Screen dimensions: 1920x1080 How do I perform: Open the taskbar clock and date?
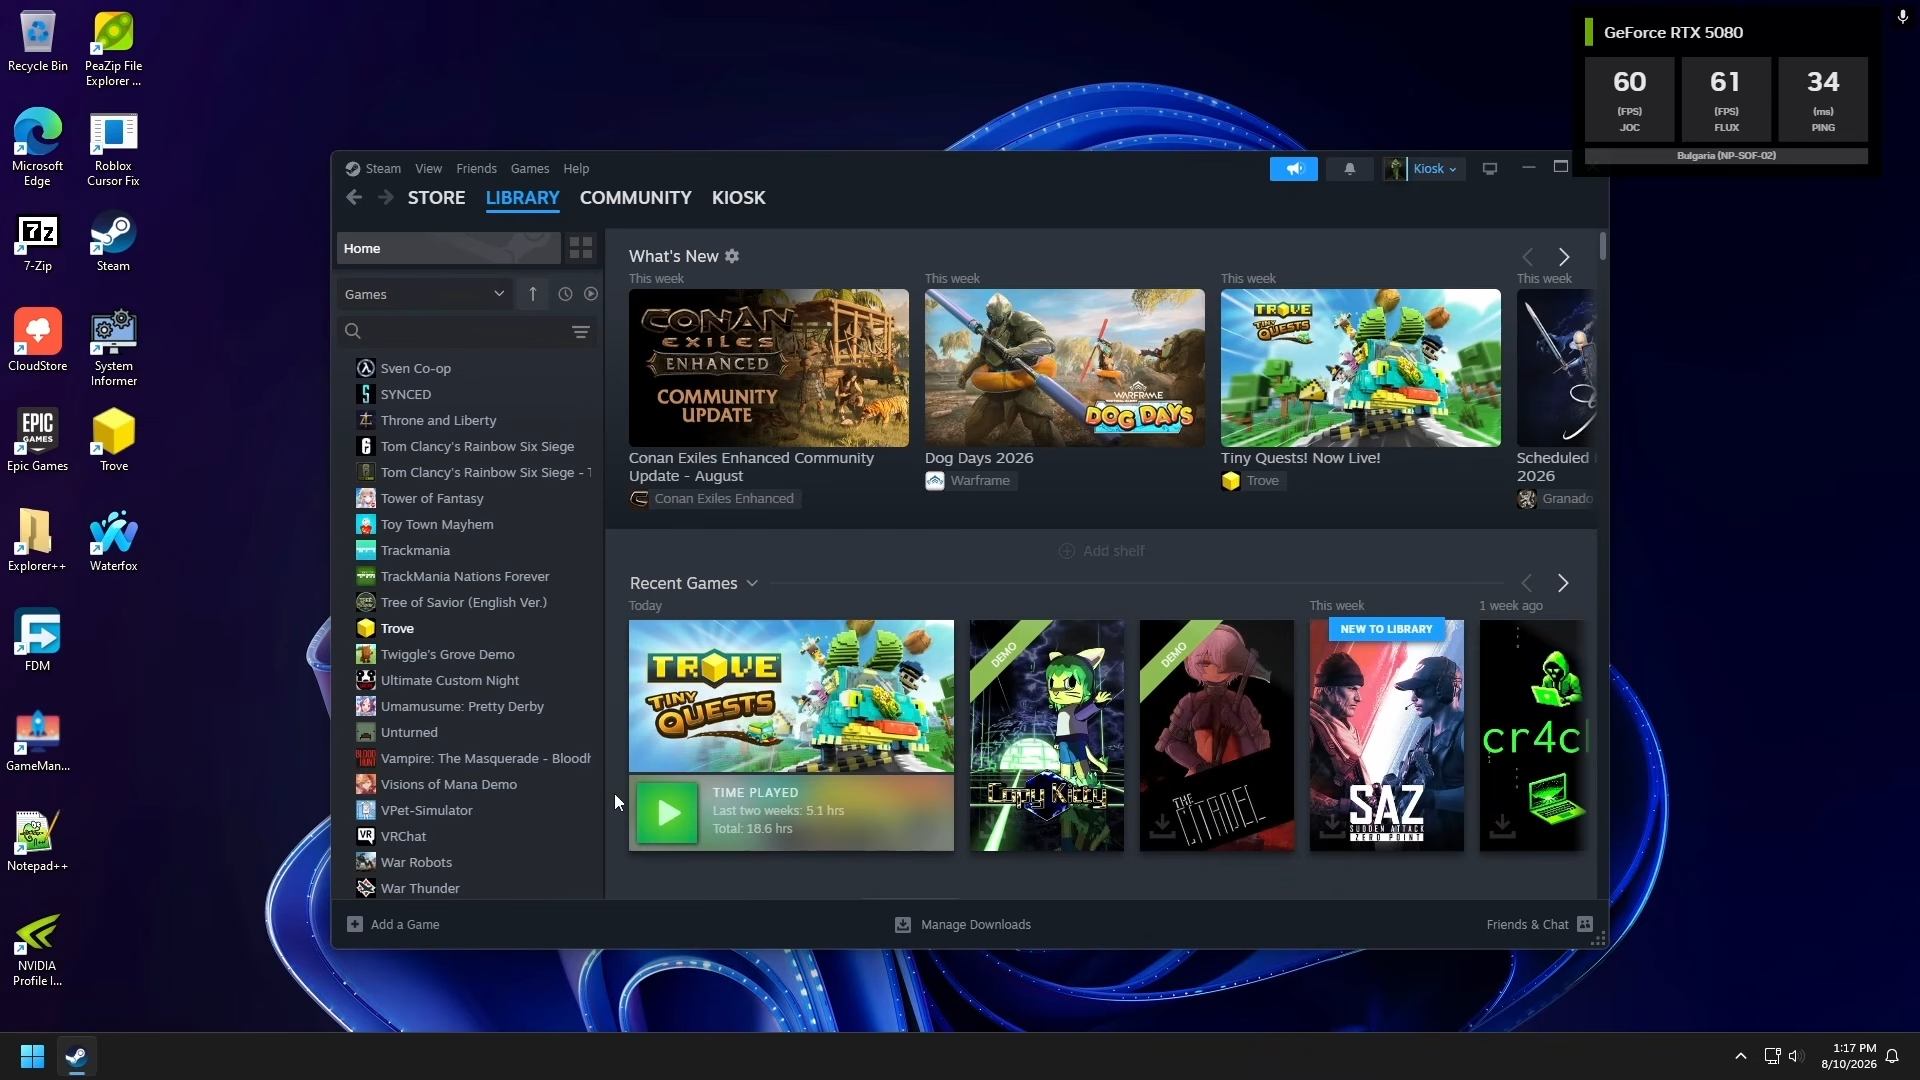(1848, 1056)
